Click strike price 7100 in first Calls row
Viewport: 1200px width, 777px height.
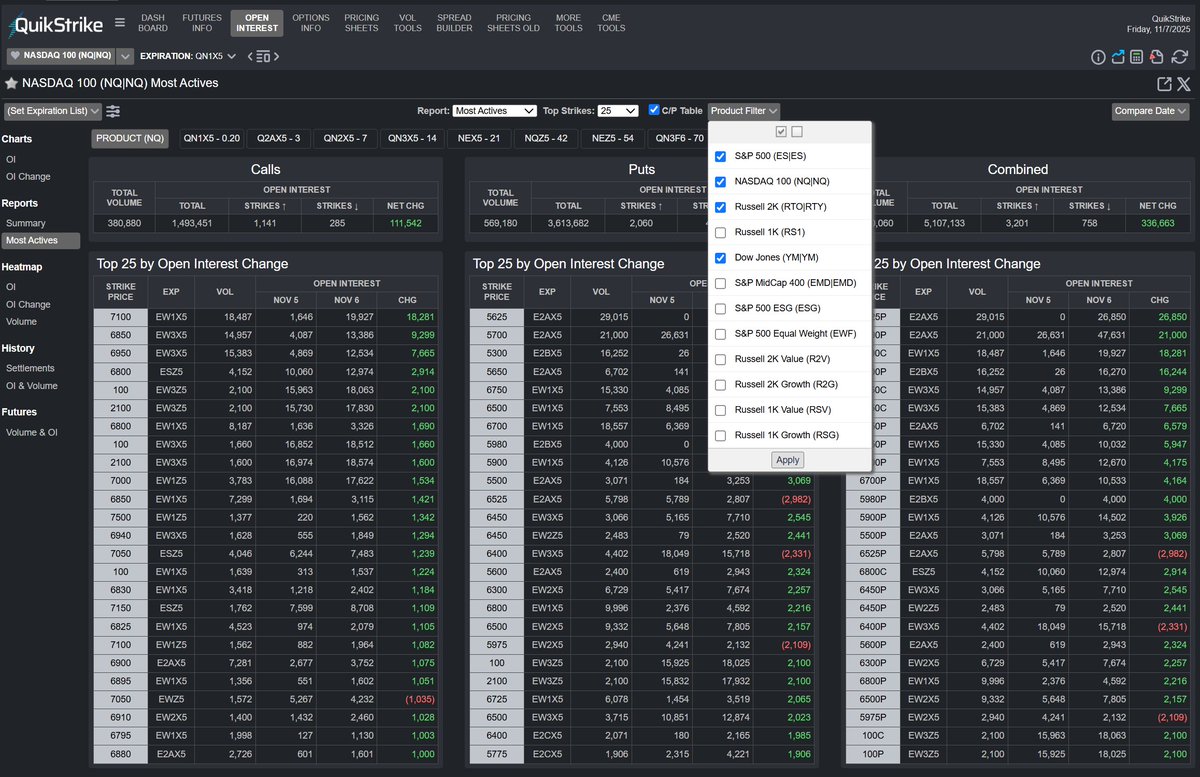(x=121, y=316)
